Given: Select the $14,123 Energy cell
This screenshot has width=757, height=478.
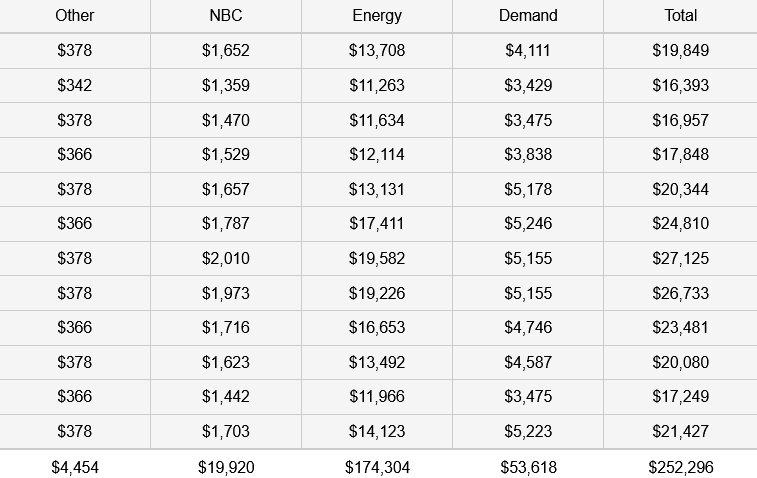Looking at the screenshot, I should point(377,431).
